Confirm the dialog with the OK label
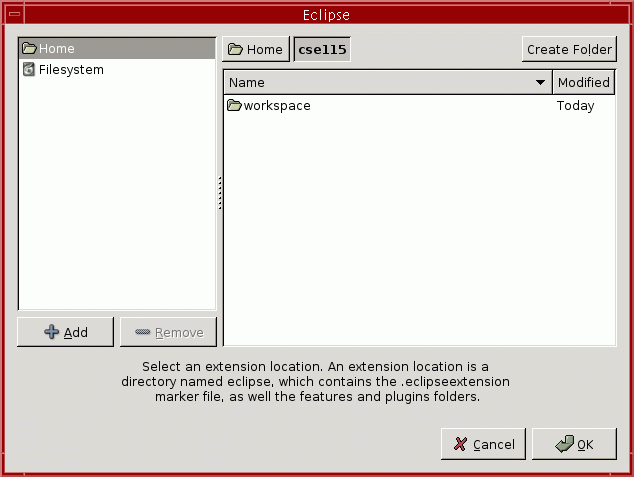The height and width of the screenshot is (477, 634). coord(585,445)
